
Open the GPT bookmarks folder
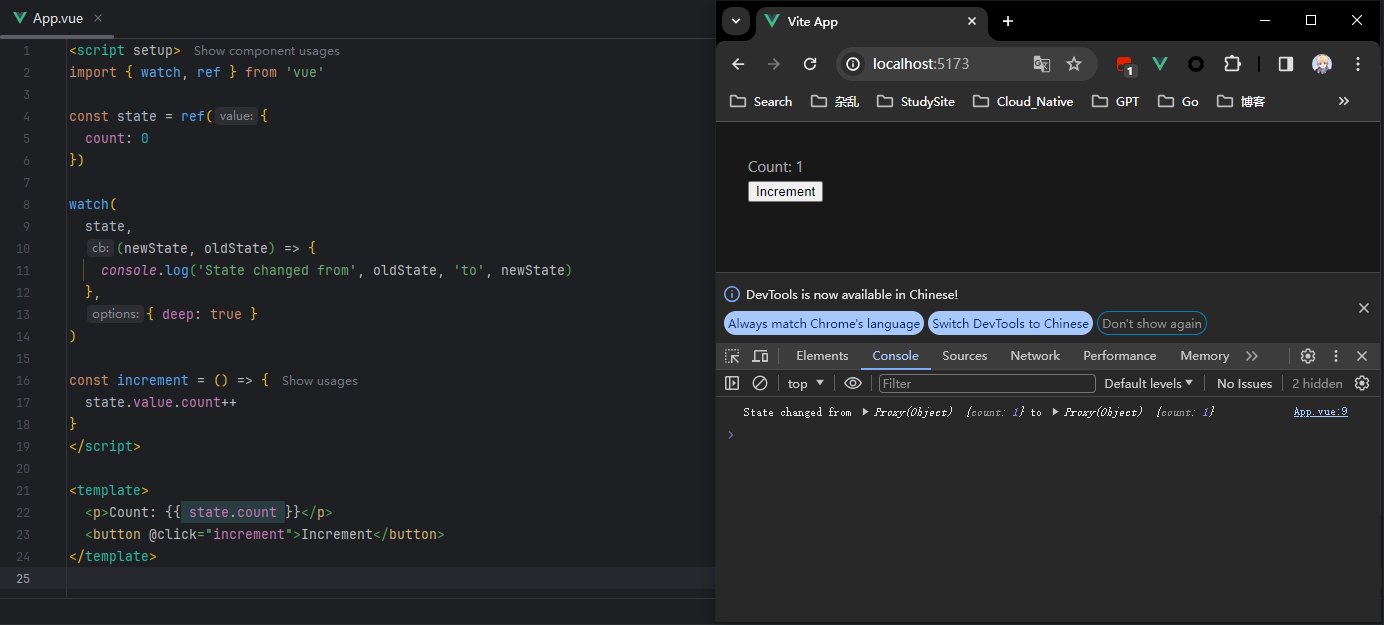tap(1116, 101)
